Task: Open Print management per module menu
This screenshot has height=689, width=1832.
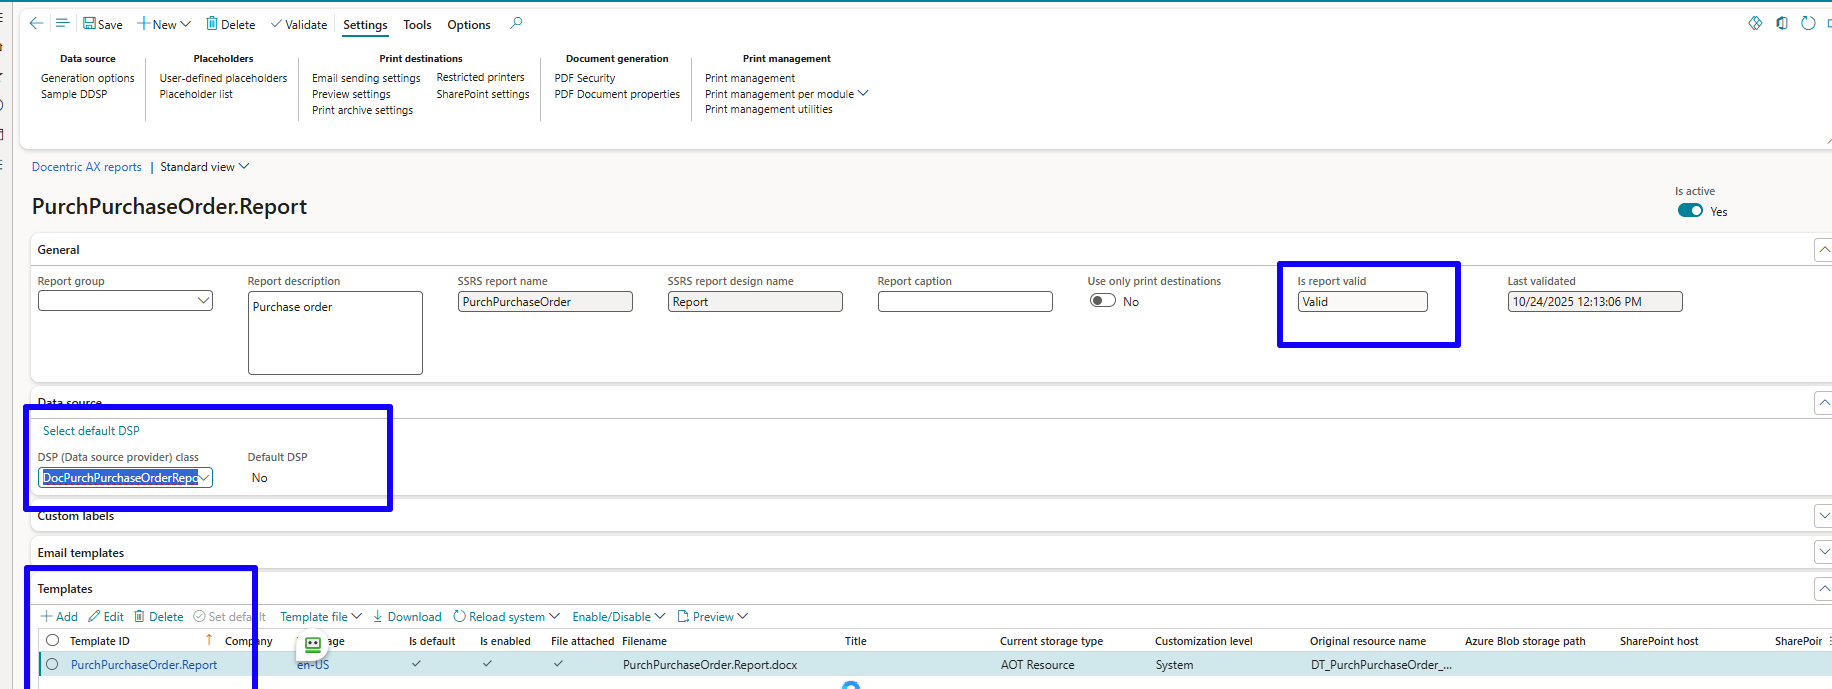Action: 786,94
